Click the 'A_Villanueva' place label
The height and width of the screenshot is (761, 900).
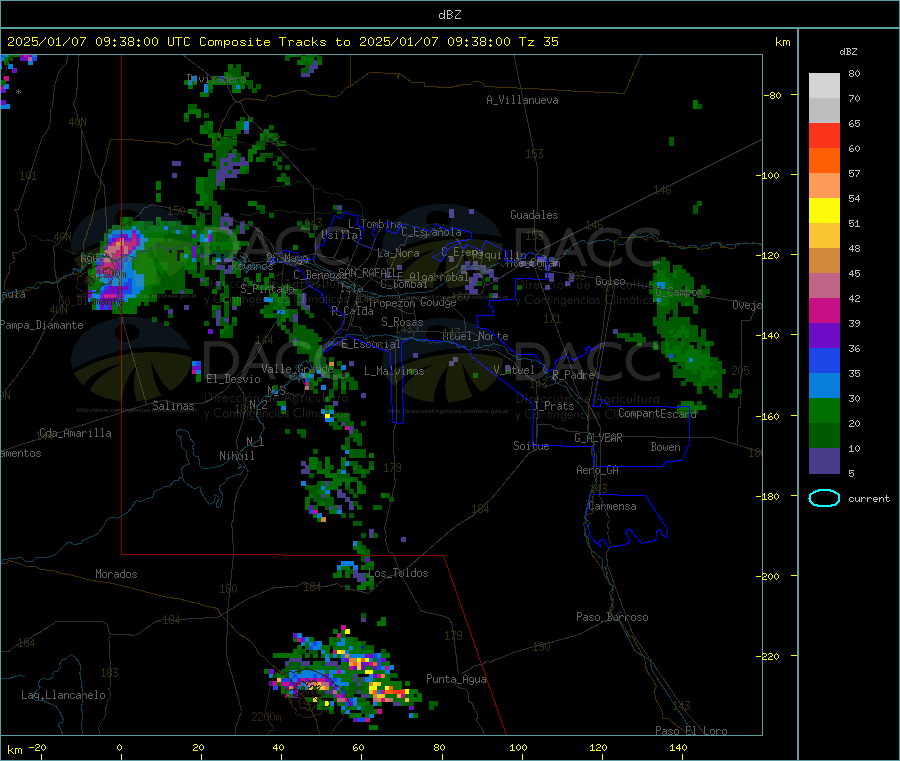(522, 100)
